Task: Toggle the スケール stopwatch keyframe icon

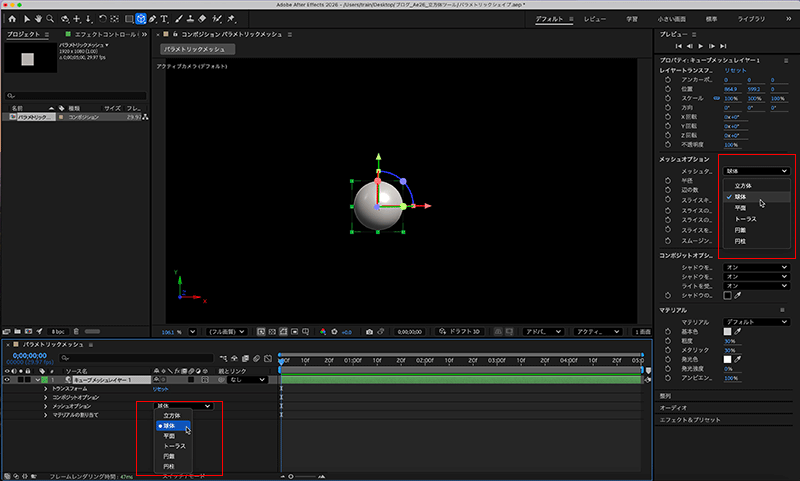Action: [667, 98]
